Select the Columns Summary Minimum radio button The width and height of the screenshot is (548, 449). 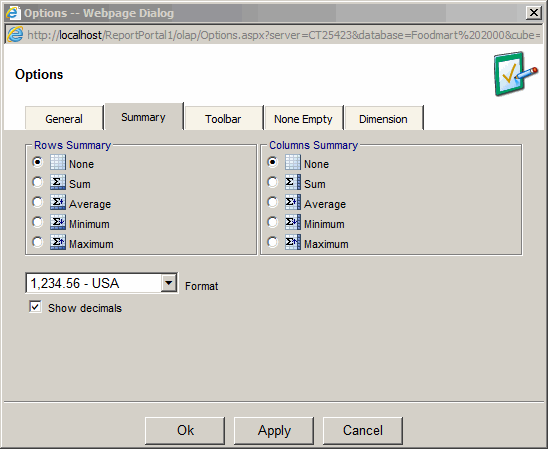pyautogui.click(x=272, y=222)
